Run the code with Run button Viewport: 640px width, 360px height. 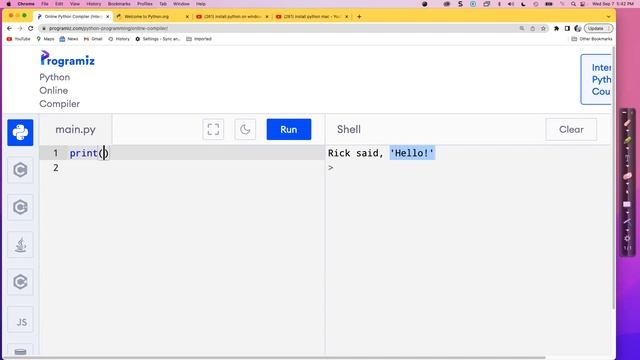pyautogui.click(x=289, y=129)
